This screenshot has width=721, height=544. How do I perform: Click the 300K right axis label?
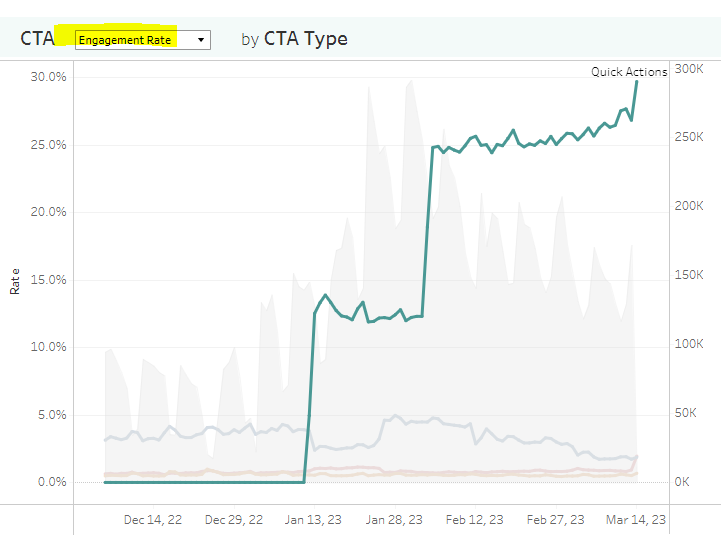point(689,69)
